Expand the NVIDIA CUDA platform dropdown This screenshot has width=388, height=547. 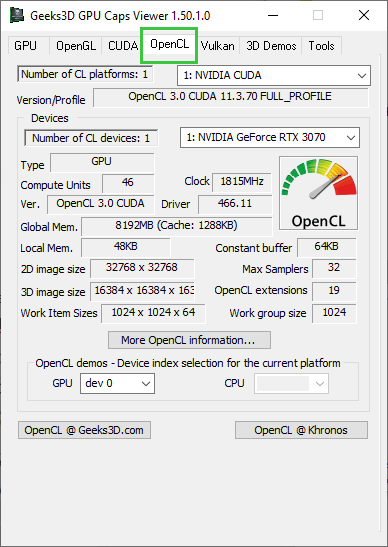(274, 75)
